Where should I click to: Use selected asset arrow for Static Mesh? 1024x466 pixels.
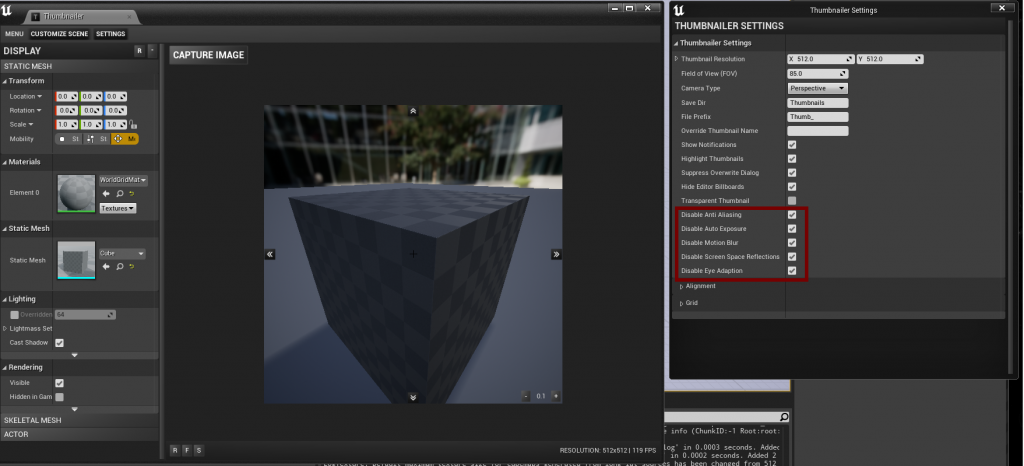[106, 267]
